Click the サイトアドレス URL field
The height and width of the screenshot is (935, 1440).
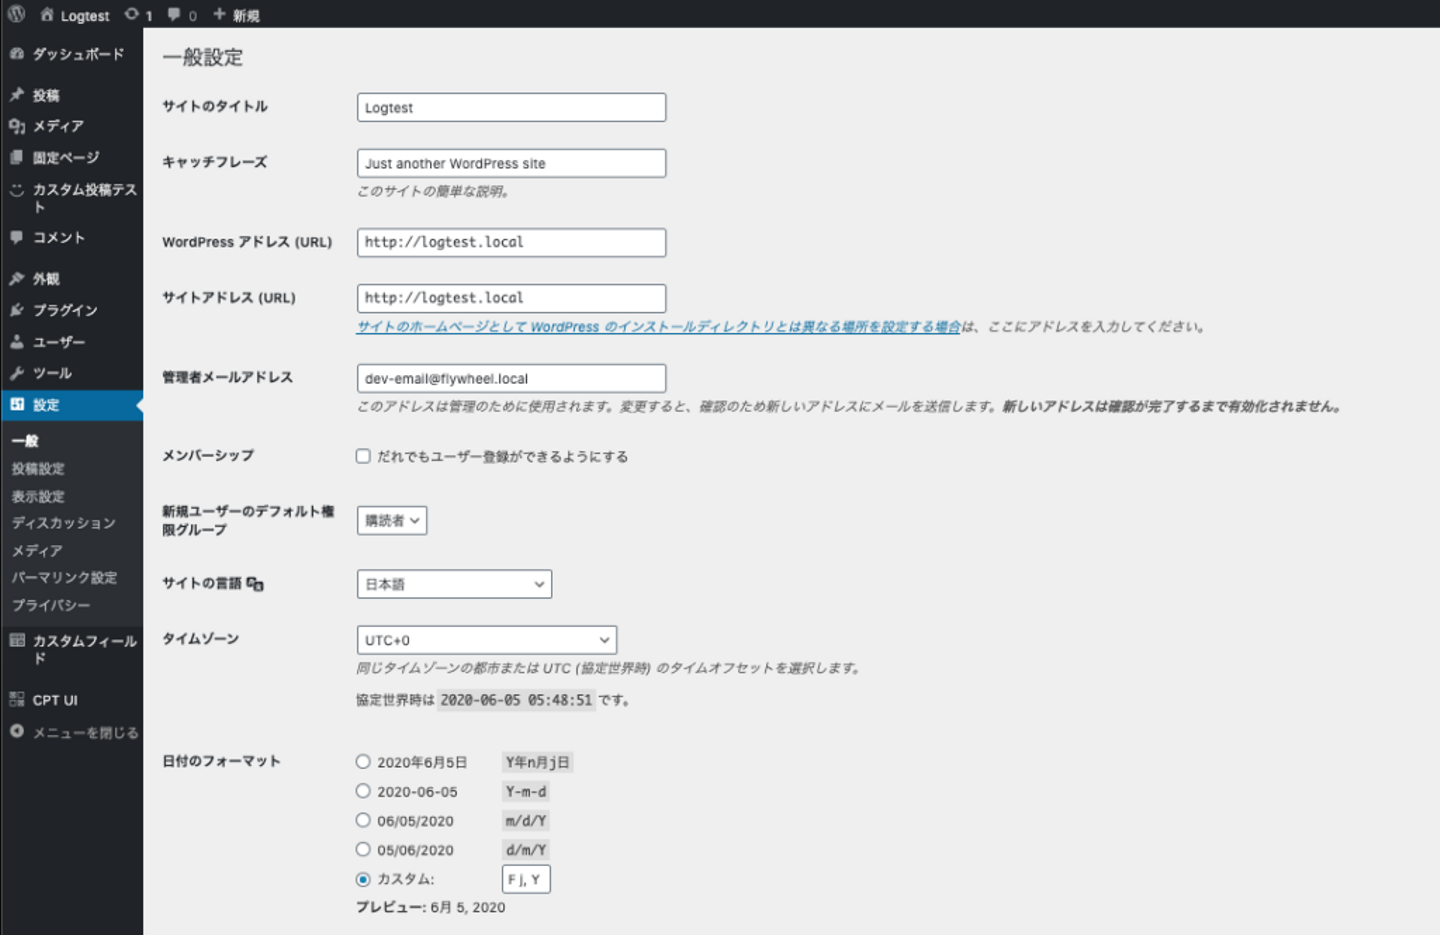pyautogui.click(x=511, y=298)
